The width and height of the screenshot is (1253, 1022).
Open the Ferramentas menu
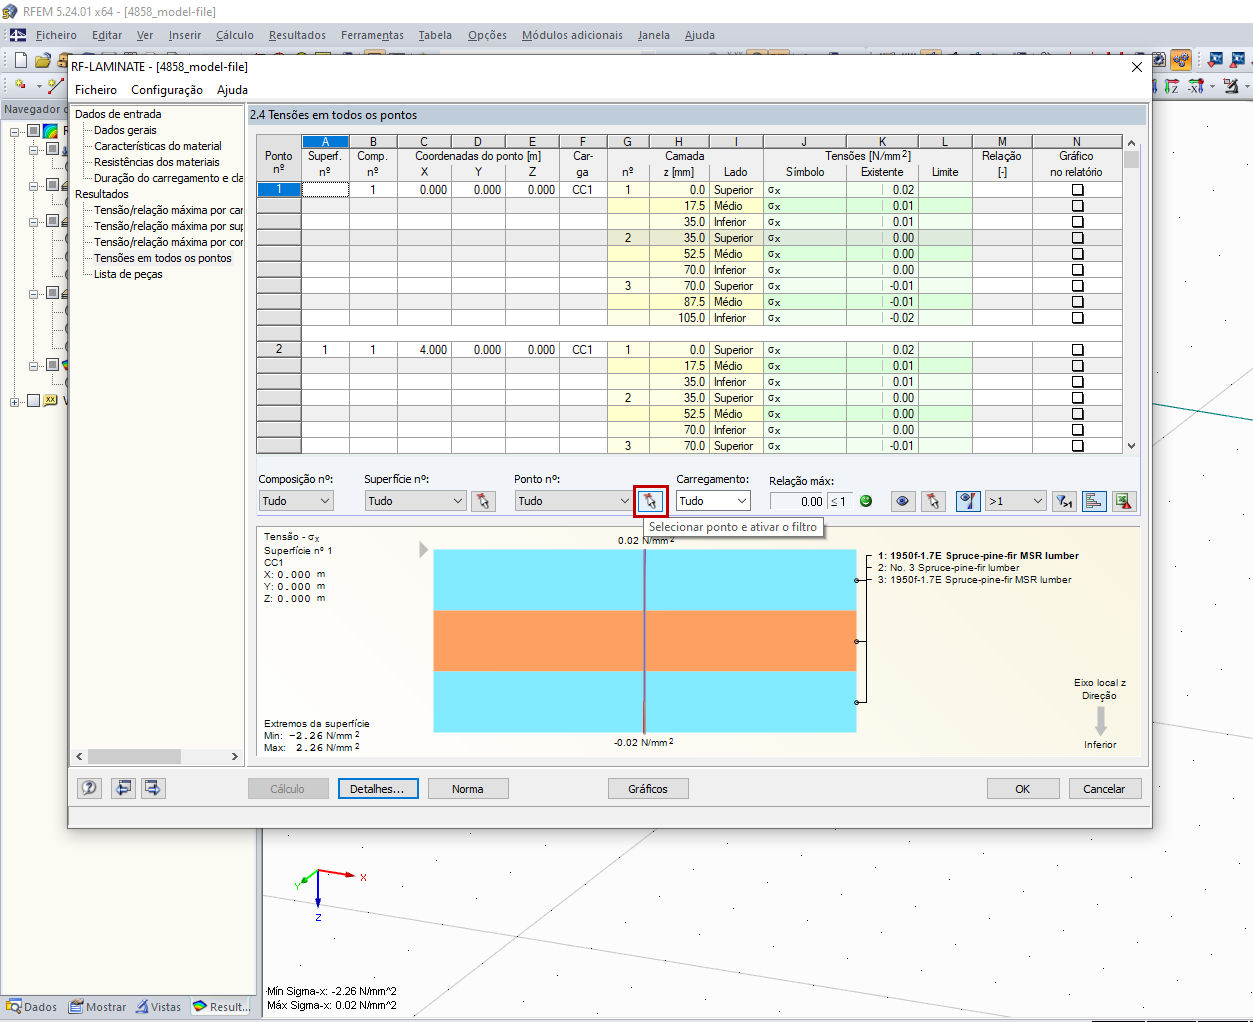[x=372, y=35]
